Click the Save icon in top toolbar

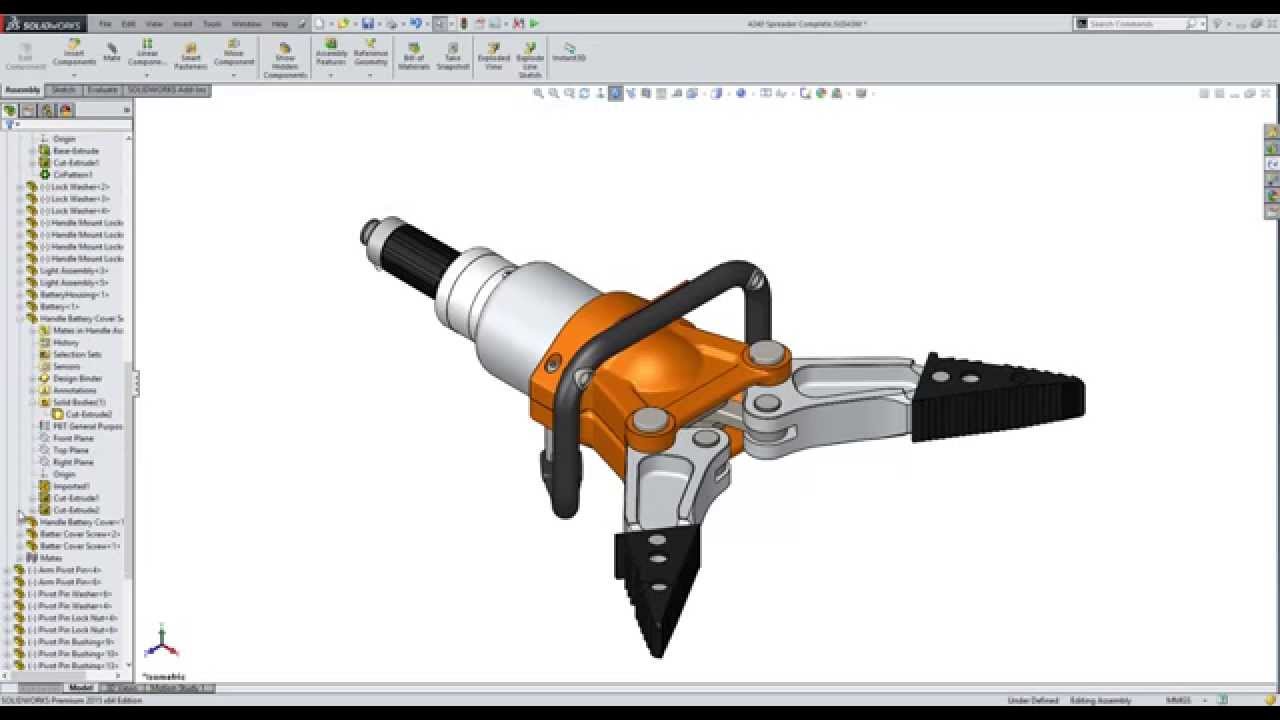(x=368, y=23)
